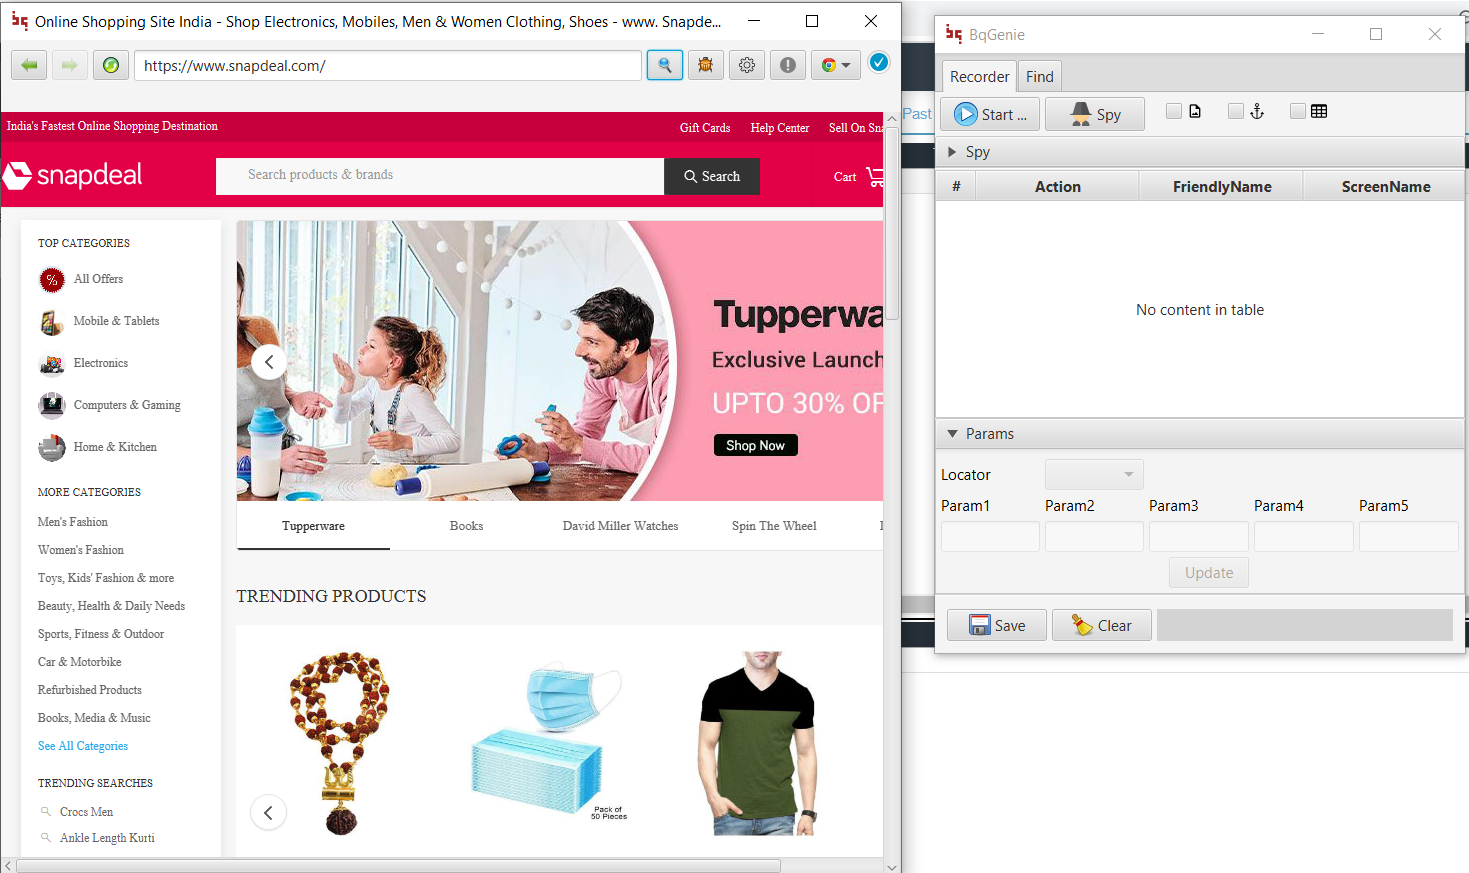1469x873 pixels.
Task: Click the Action column header
Action: point(1058,187)
